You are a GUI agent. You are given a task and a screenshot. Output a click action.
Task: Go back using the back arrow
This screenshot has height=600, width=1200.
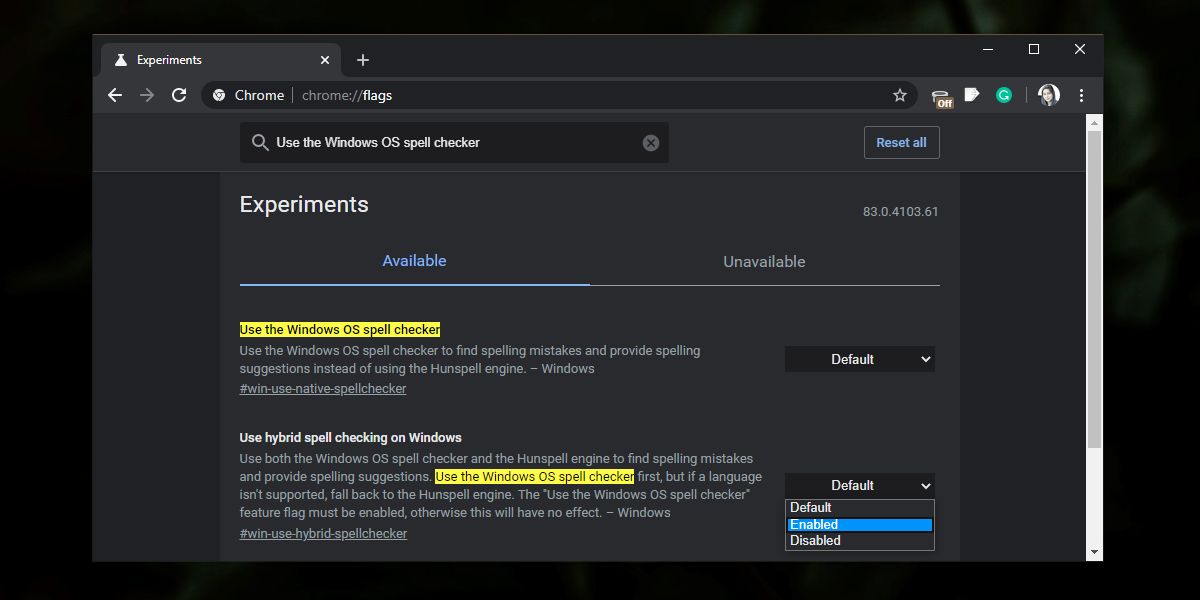(x=115, y=95)
